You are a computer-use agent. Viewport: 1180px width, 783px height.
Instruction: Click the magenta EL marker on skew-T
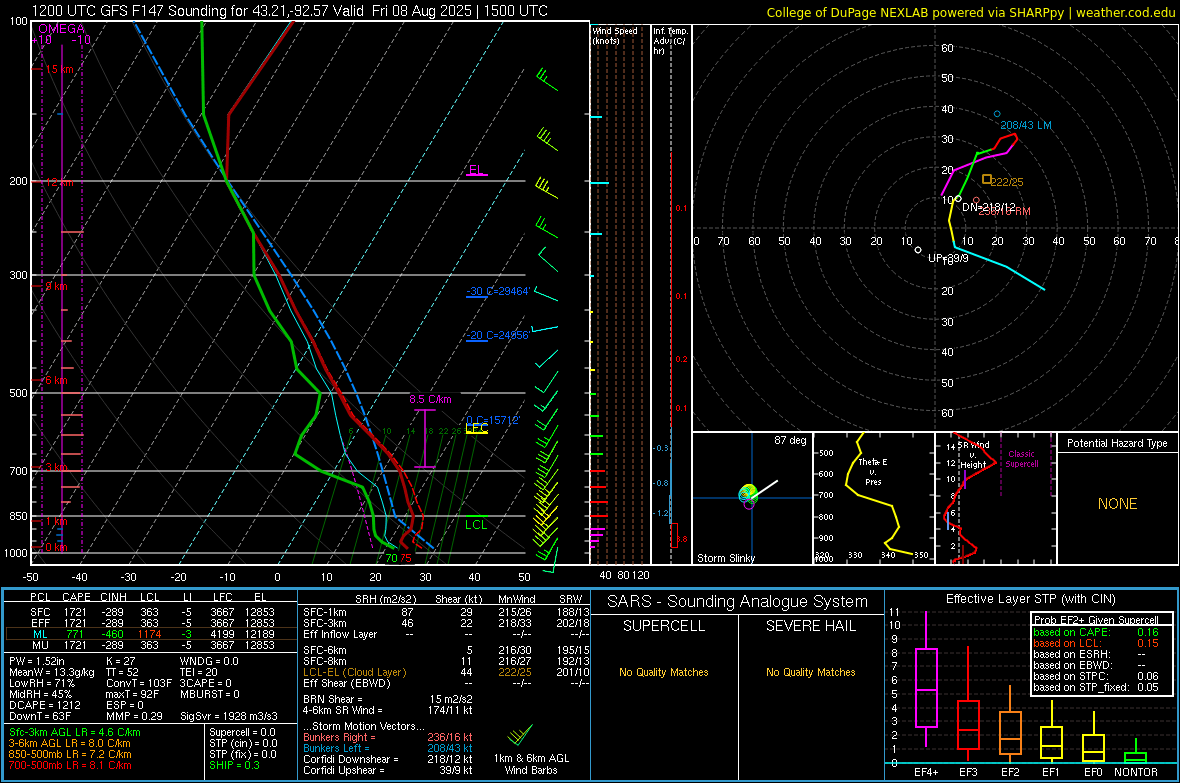click(x=476, y=171)
